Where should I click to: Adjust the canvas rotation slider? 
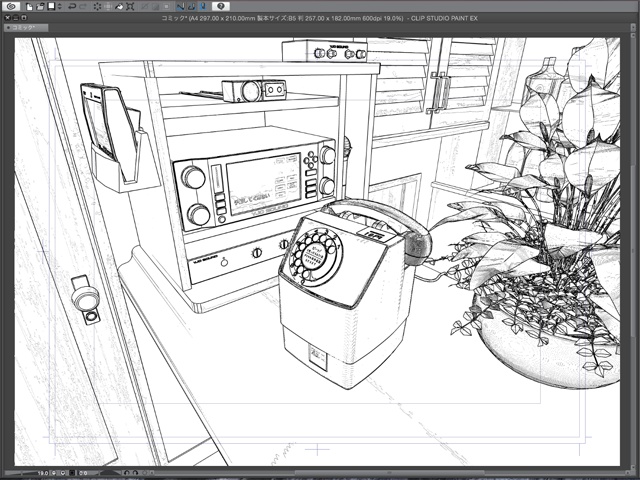tap(109, 473)
